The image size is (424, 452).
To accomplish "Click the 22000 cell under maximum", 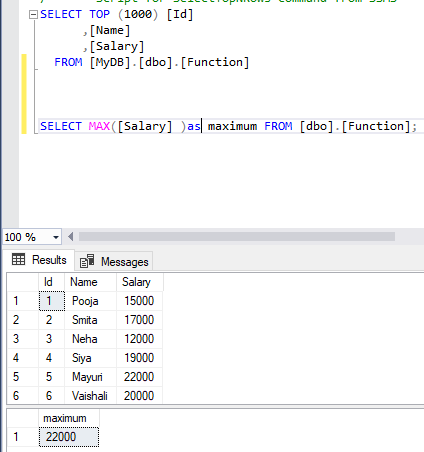I will 69,437.
